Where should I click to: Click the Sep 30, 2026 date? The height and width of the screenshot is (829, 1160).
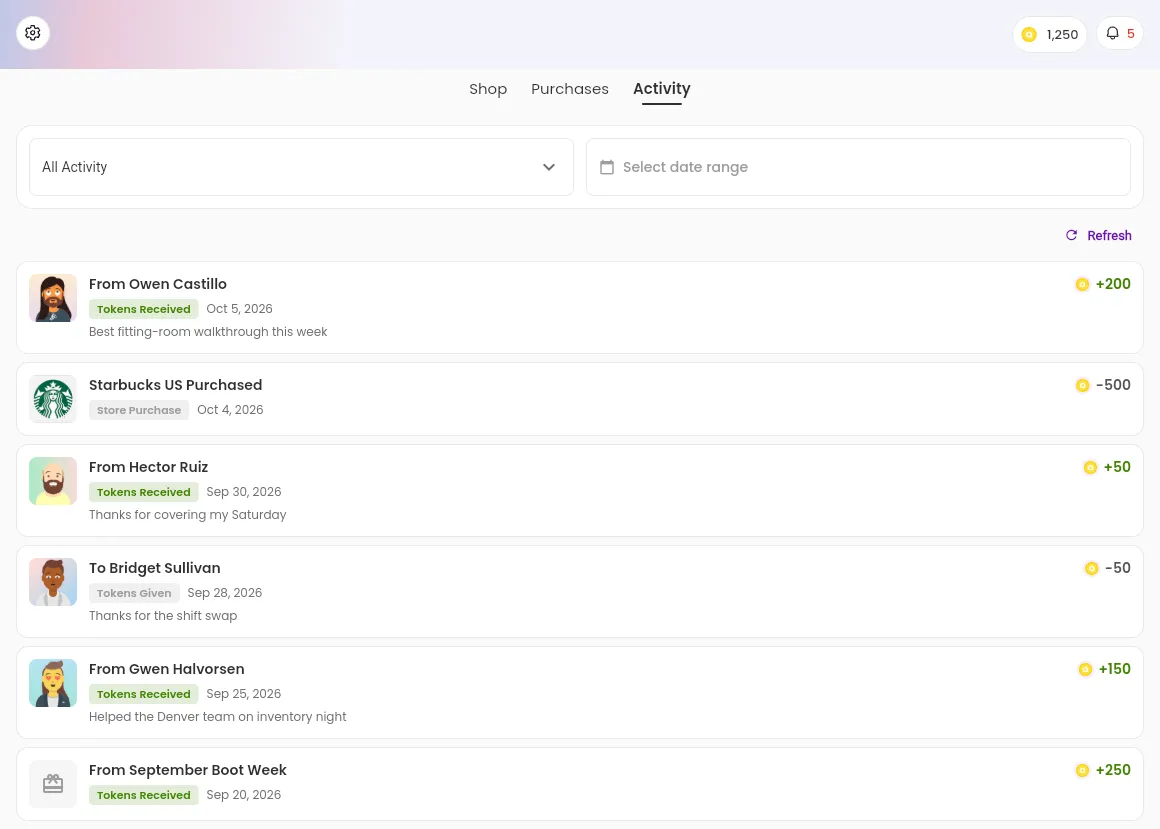pyautogui.click(x=244, y=492)
